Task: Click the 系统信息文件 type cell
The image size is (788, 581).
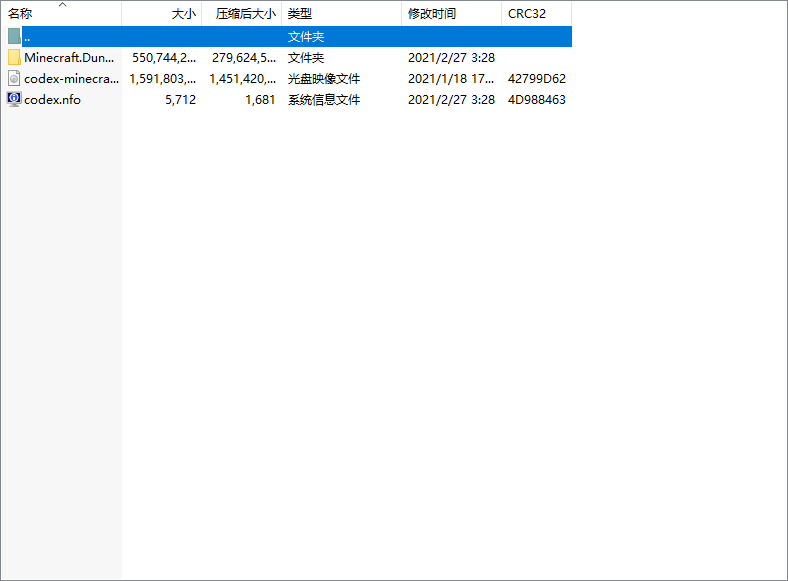Action: point(324,100)
